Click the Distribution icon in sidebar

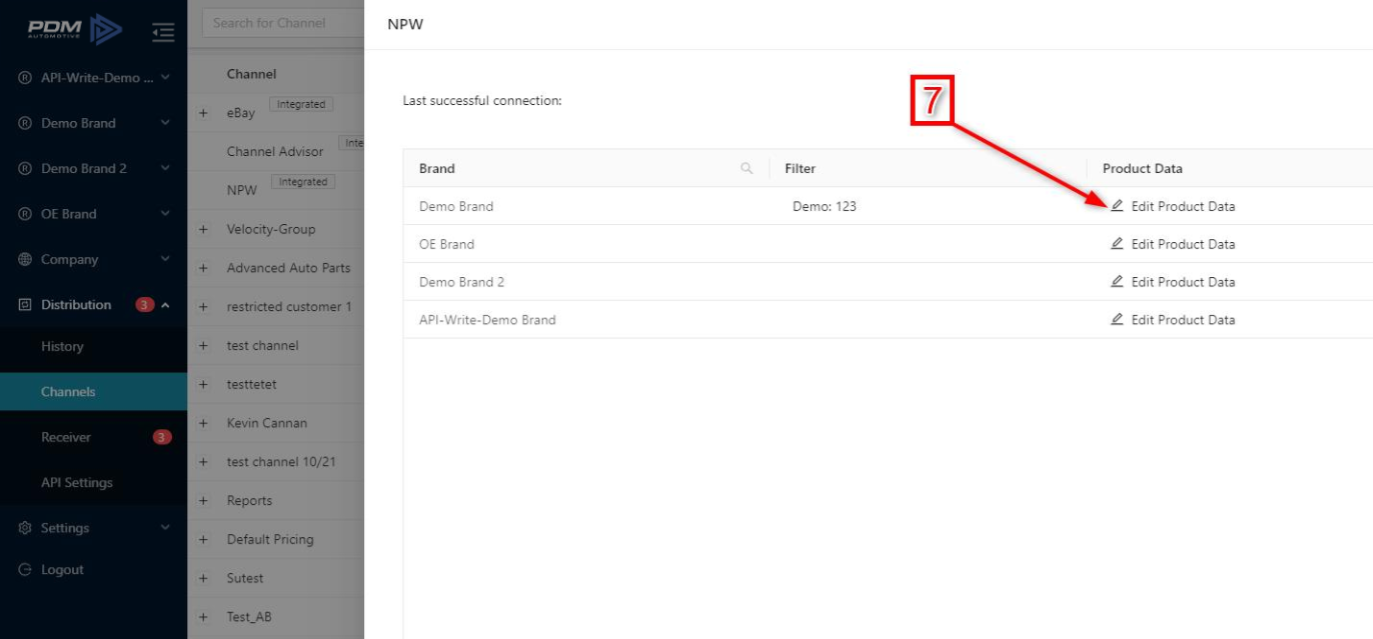coord(25,305)
